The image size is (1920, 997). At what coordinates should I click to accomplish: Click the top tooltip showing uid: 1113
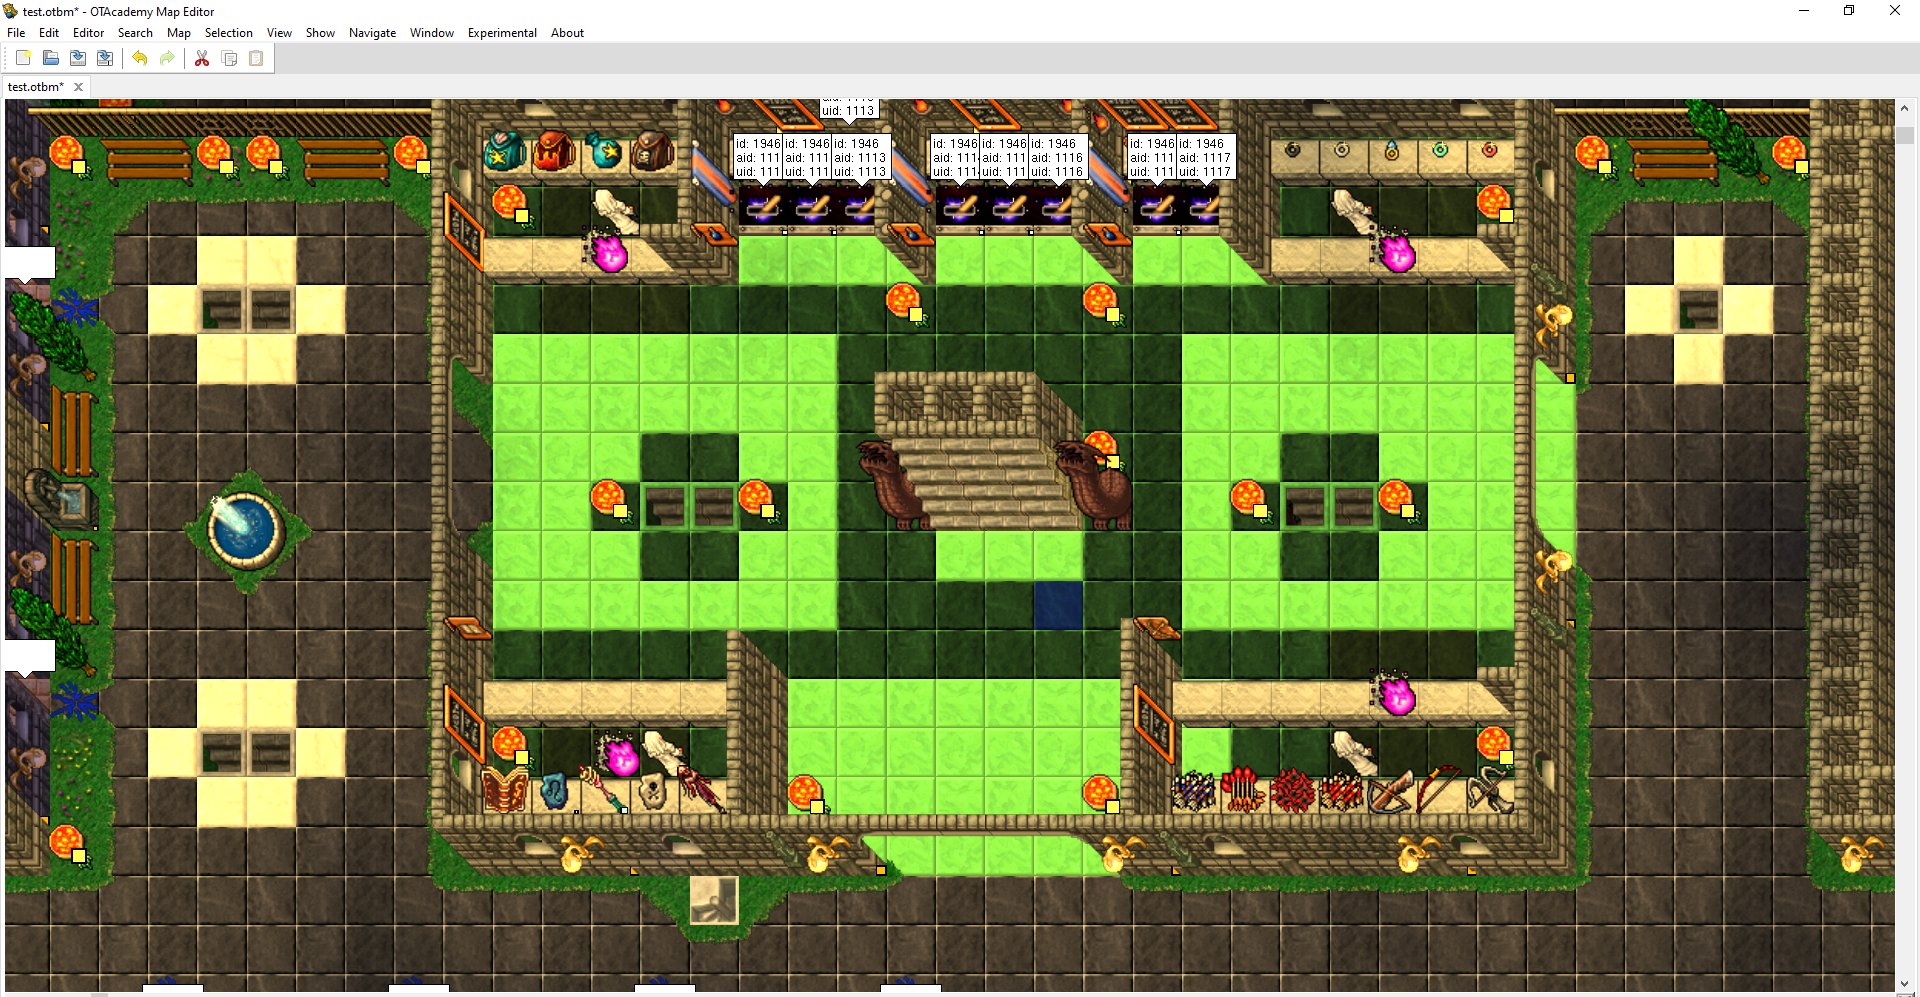pos(848,110)
